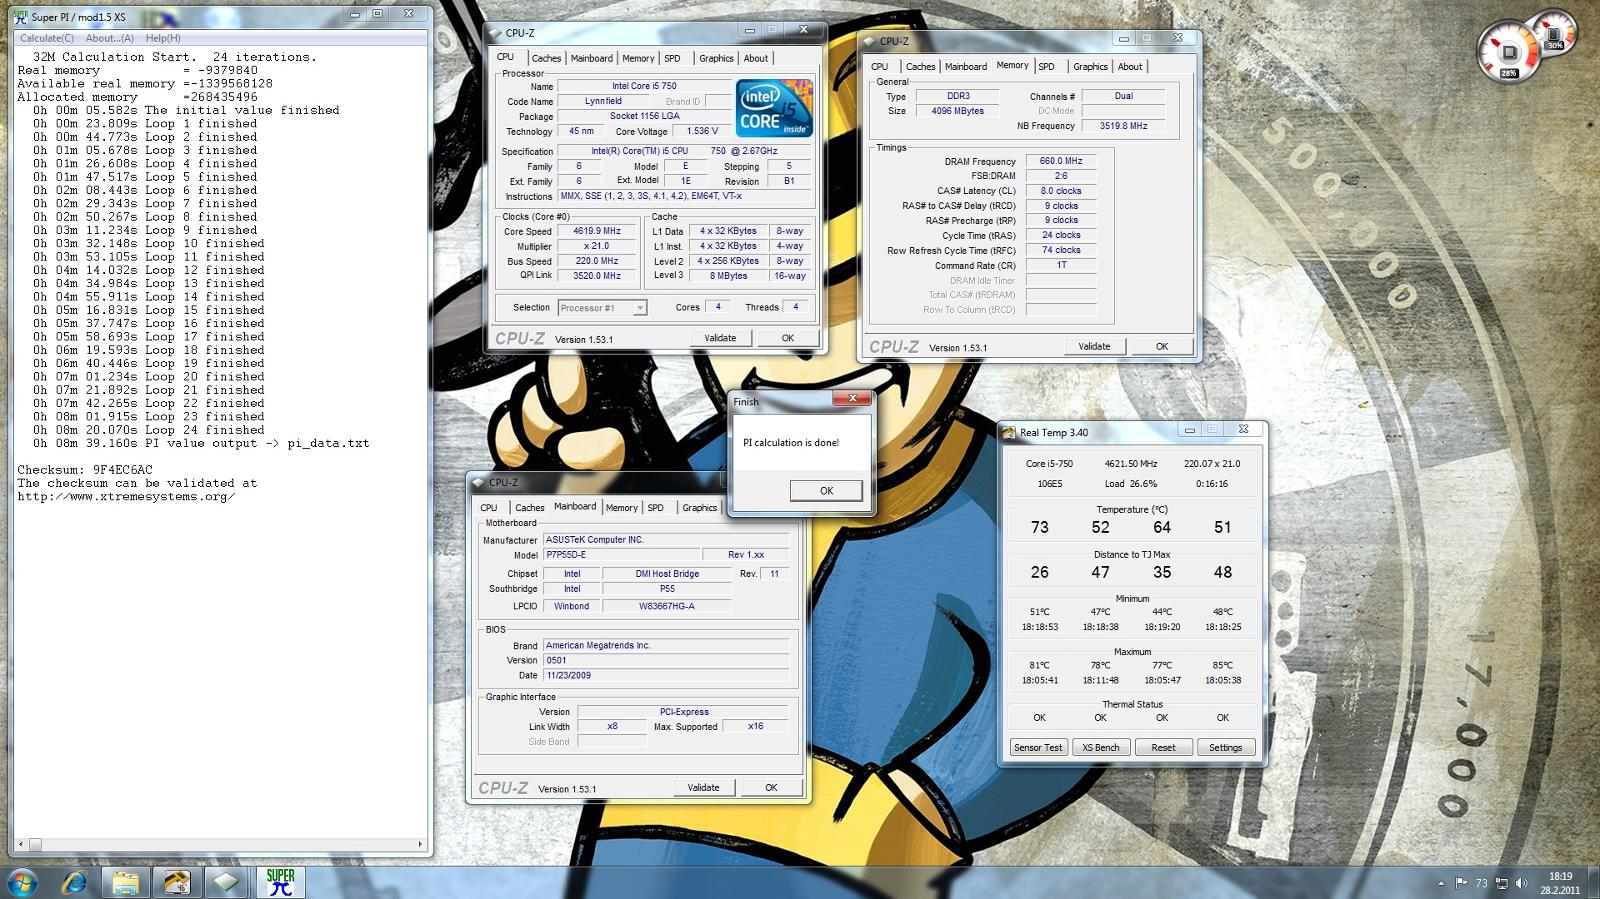
Task: Select CPU tab in Mainboard CPU-Z window
Action: click(x=488, y=508)
